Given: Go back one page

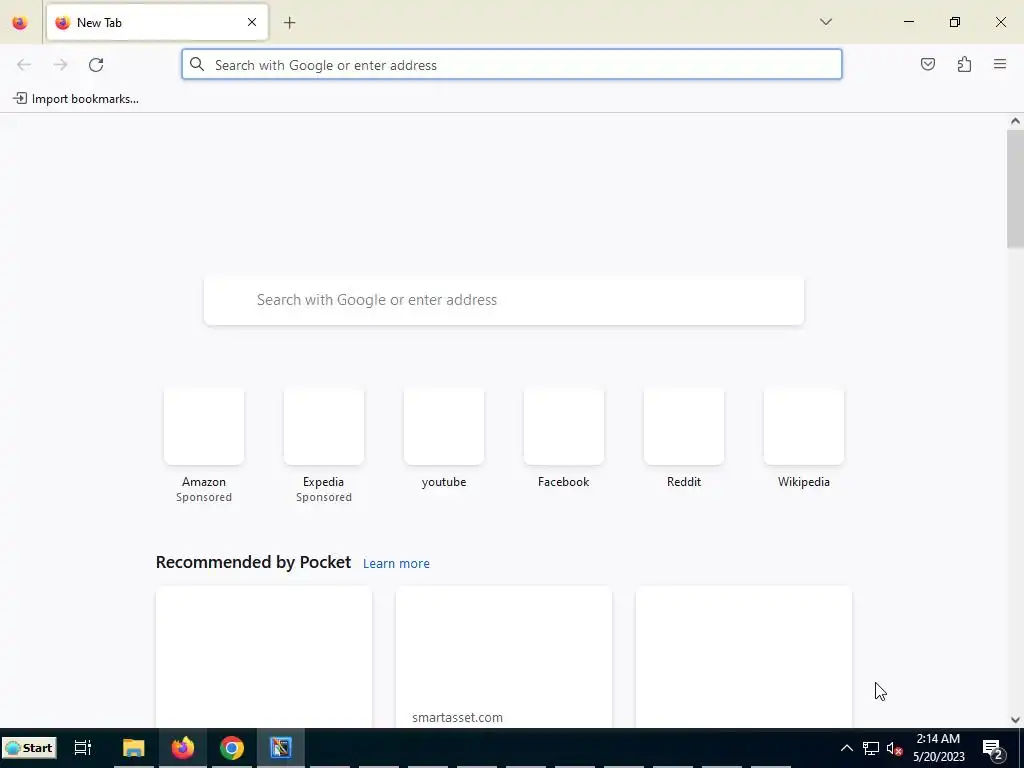Looking at the screenshot, I should [24, 65].
